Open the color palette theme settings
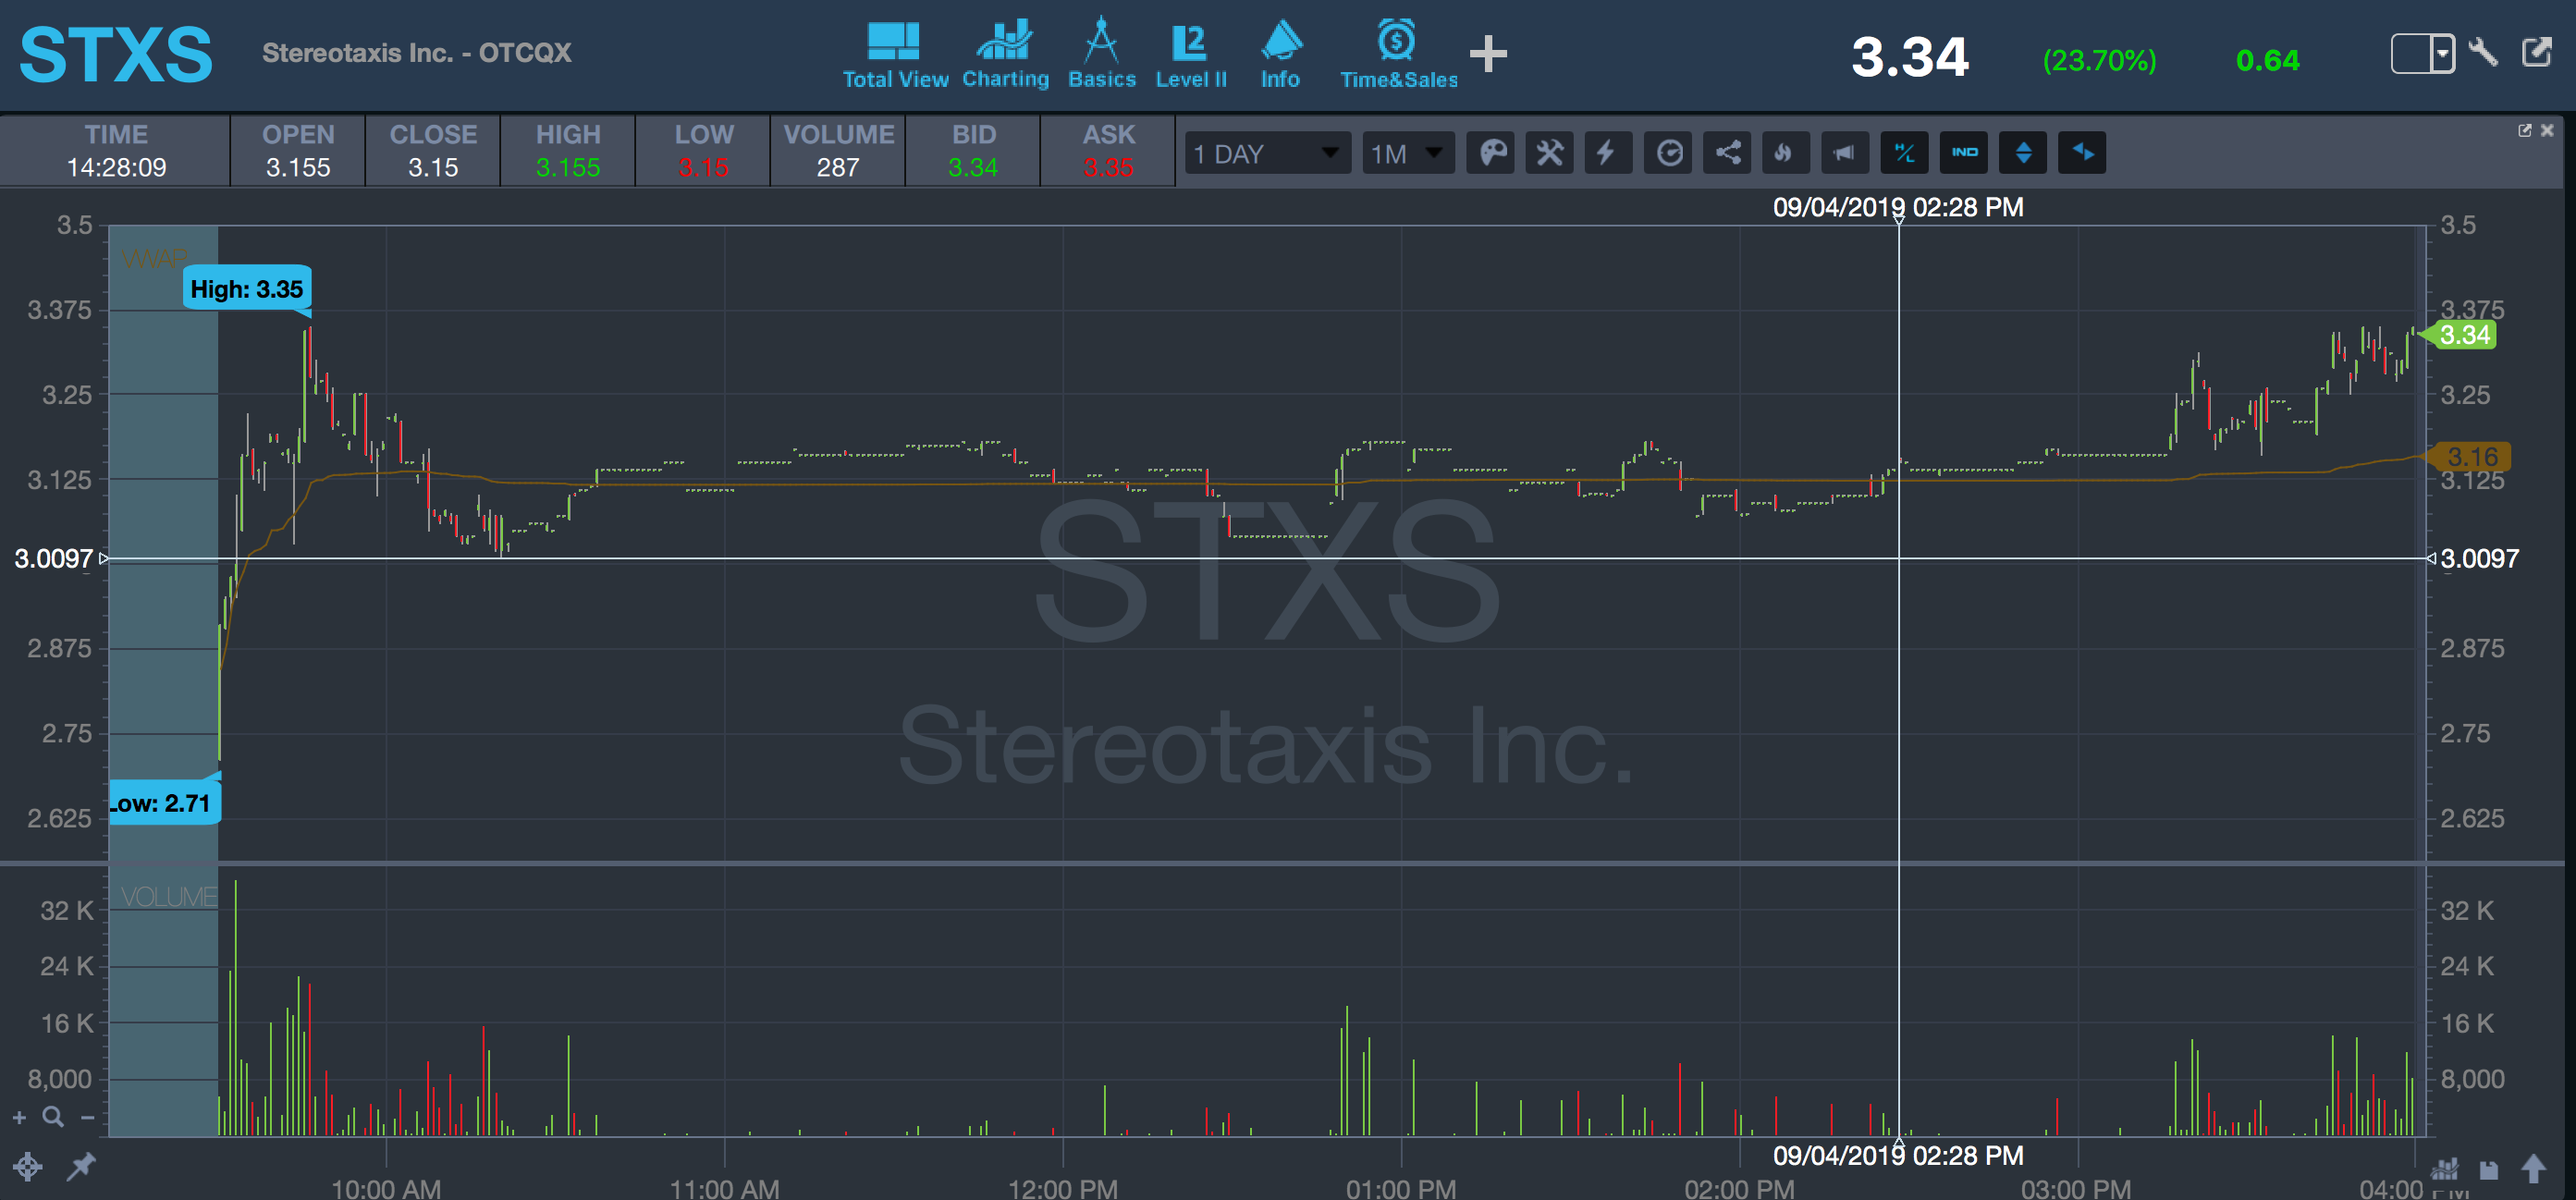The image size is (2576, 1200). [1491, 153]
